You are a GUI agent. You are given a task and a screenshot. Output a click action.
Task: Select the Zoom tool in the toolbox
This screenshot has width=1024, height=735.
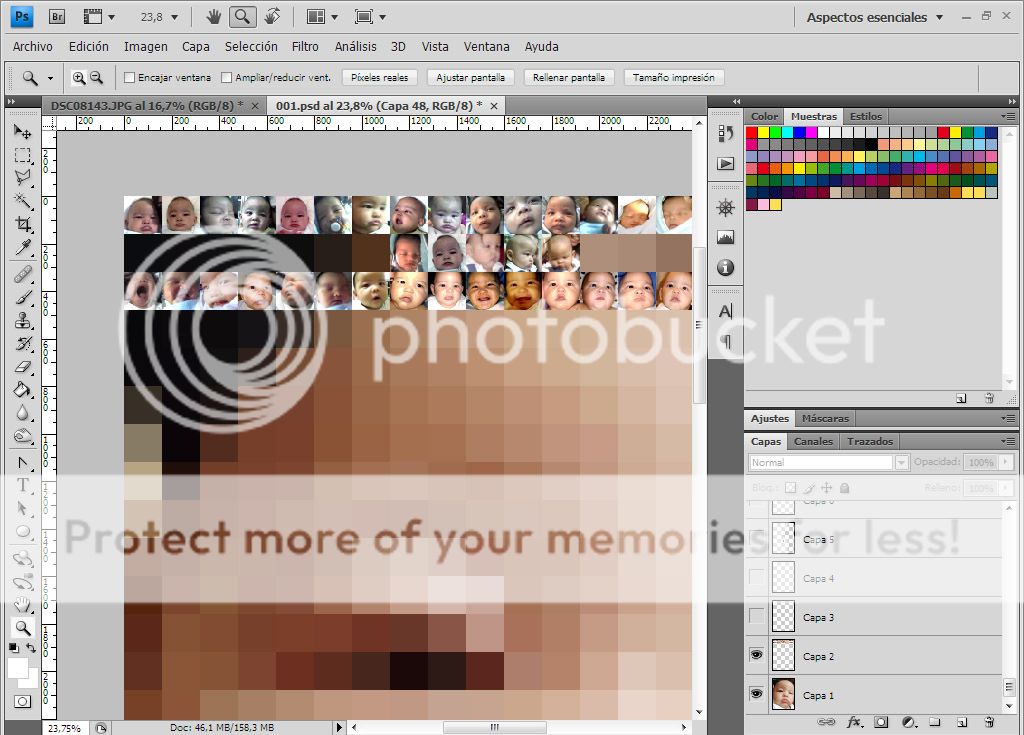click(x=22, y=628)
